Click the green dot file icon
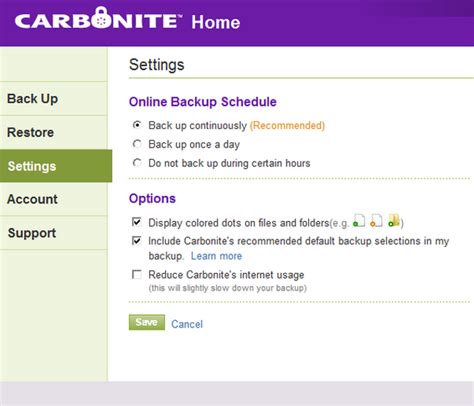The width and height of the screenshot is (474, 406). 359,221
